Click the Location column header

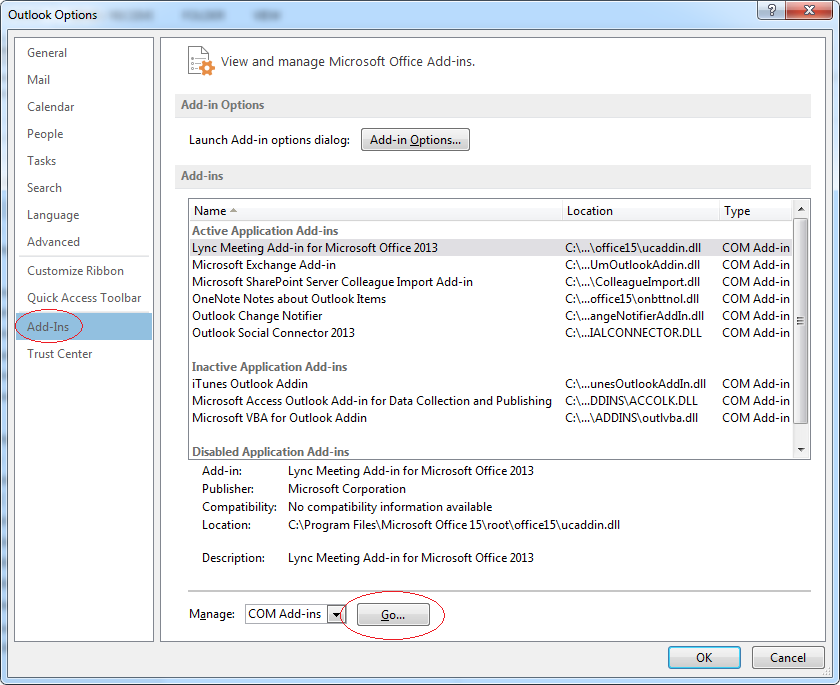(590, 210)
